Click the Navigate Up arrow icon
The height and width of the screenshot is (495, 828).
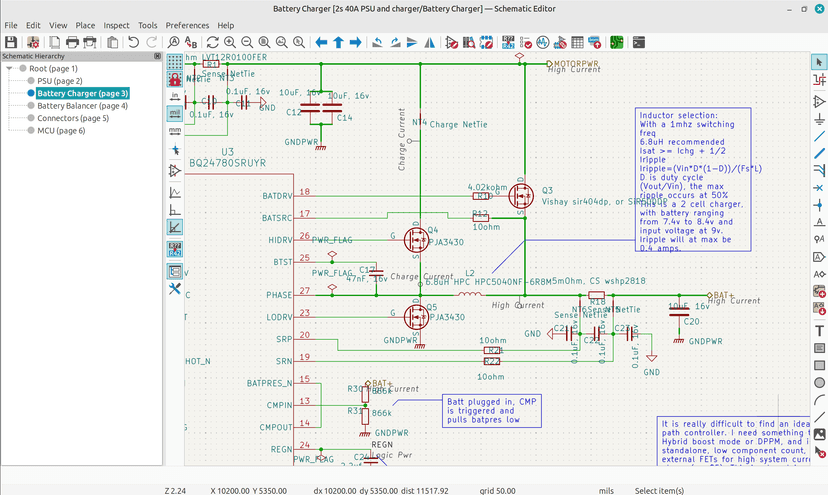(x=339, y=42)
